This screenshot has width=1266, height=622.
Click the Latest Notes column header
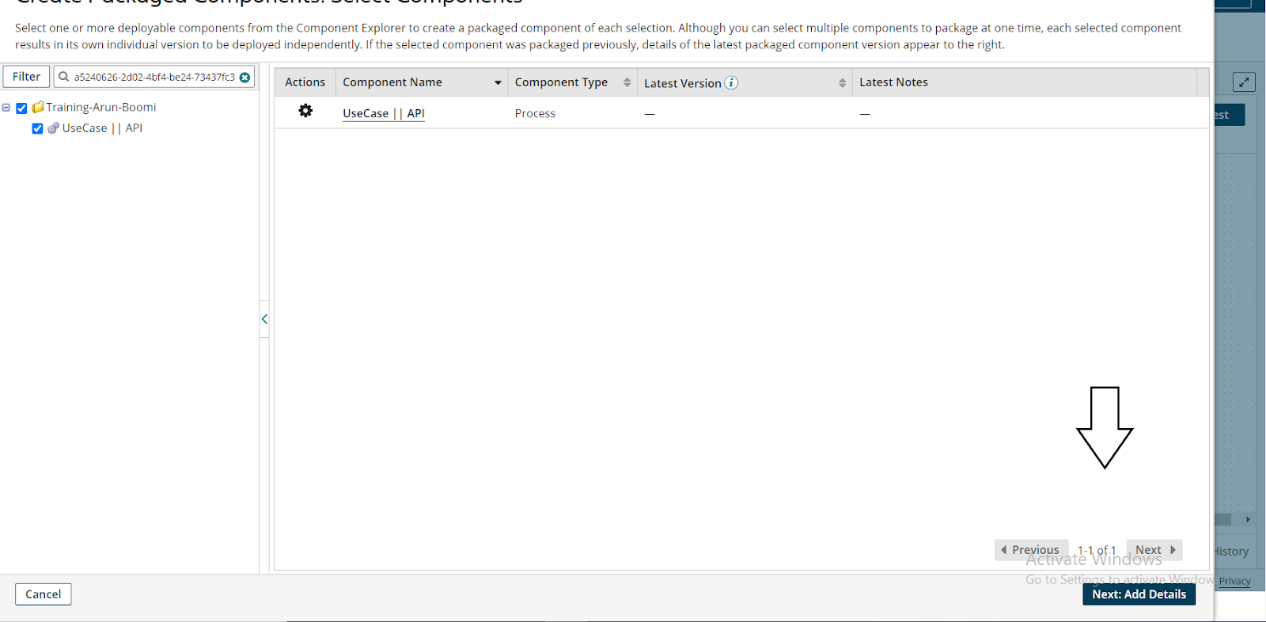pyautogui.click(x=893, y=83)
